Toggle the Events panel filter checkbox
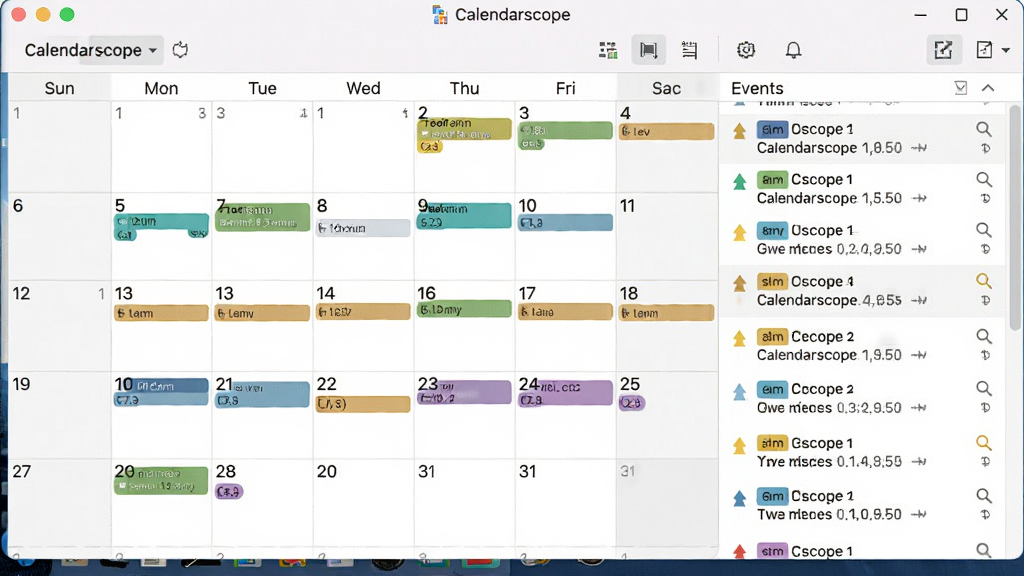This screenshot has height=576, width=1024. pyautogui.click(x=961, y=88)
